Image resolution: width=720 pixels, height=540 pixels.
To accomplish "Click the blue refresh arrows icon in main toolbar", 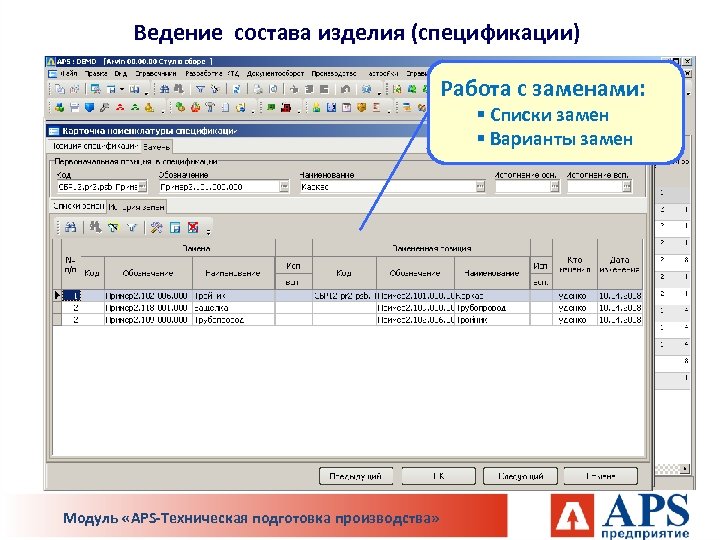I will [x=236, y=89].
